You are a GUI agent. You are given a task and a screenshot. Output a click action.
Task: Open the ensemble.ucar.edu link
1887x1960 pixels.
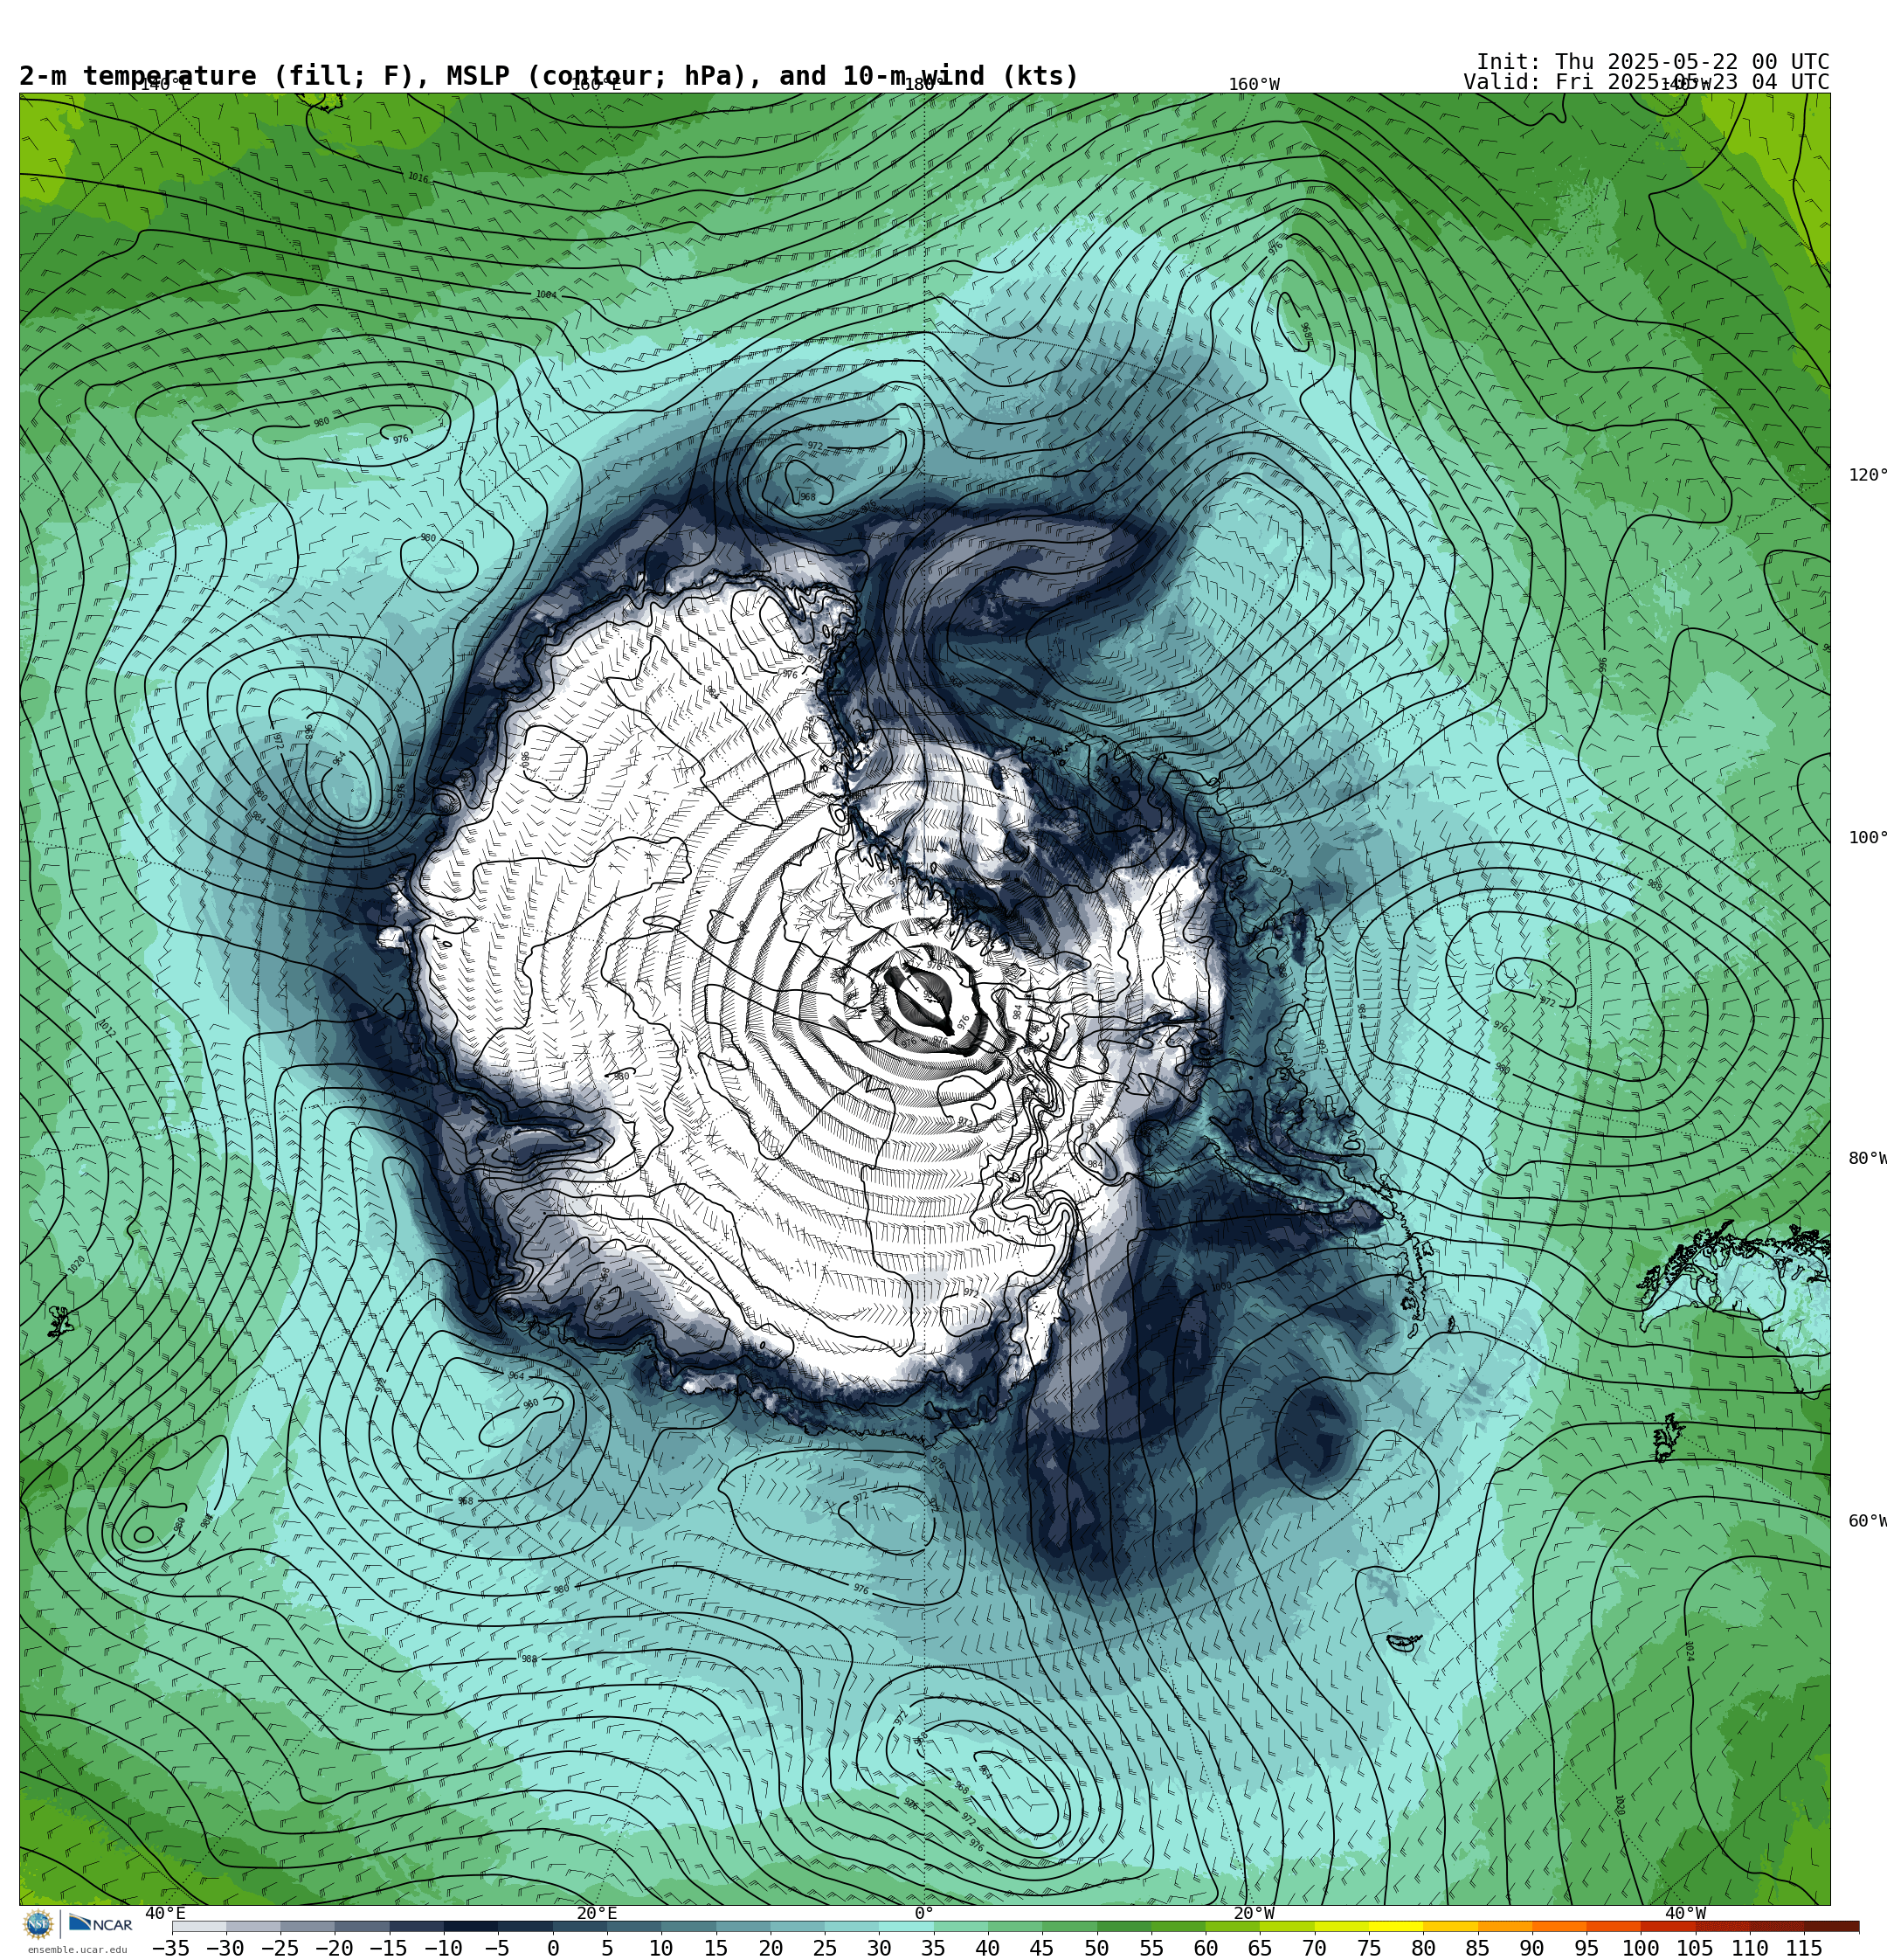(77, 1949)
